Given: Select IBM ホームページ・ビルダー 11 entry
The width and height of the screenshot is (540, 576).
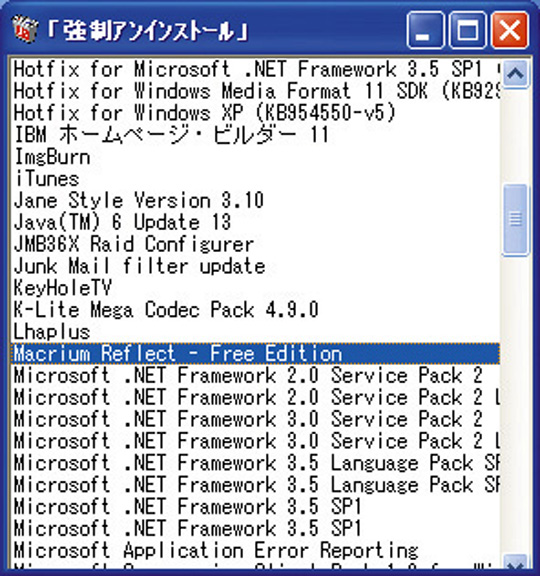Looking at the screenshot, I should (x=255, y=135).
